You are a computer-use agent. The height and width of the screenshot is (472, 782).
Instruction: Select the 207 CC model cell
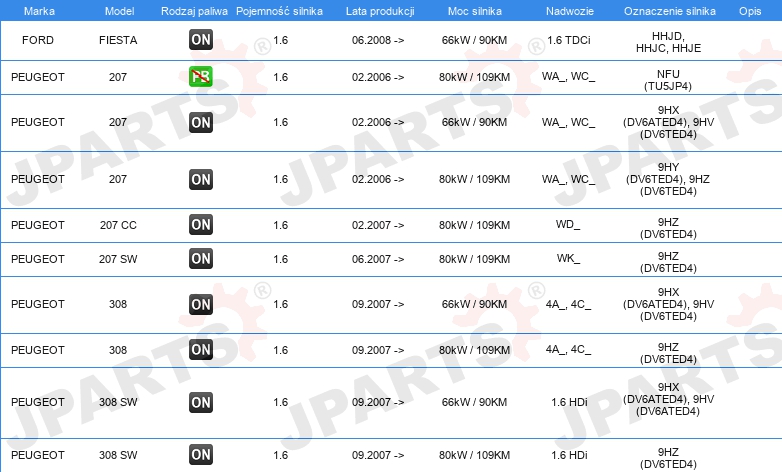[118, 225]
